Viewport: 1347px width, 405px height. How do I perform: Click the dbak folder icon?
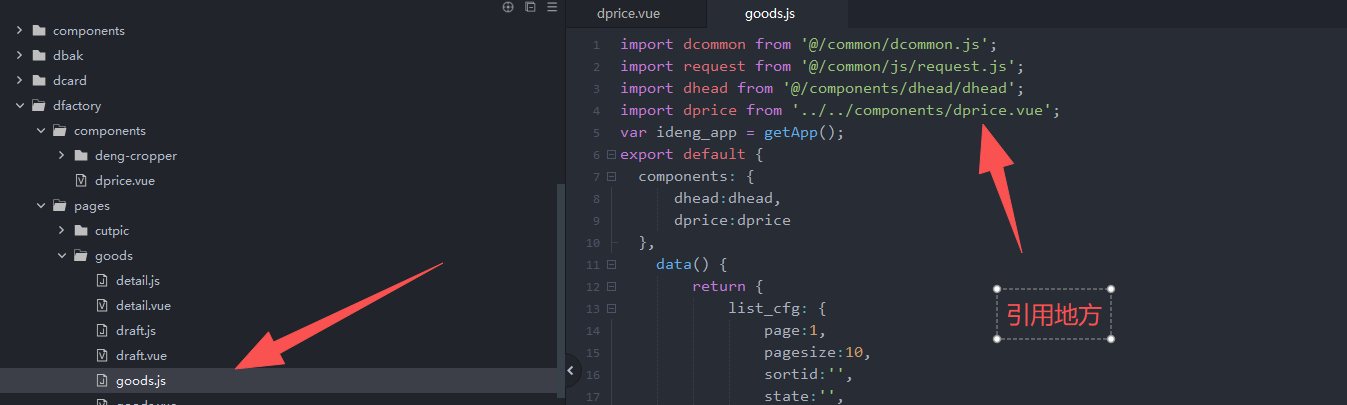39,56
